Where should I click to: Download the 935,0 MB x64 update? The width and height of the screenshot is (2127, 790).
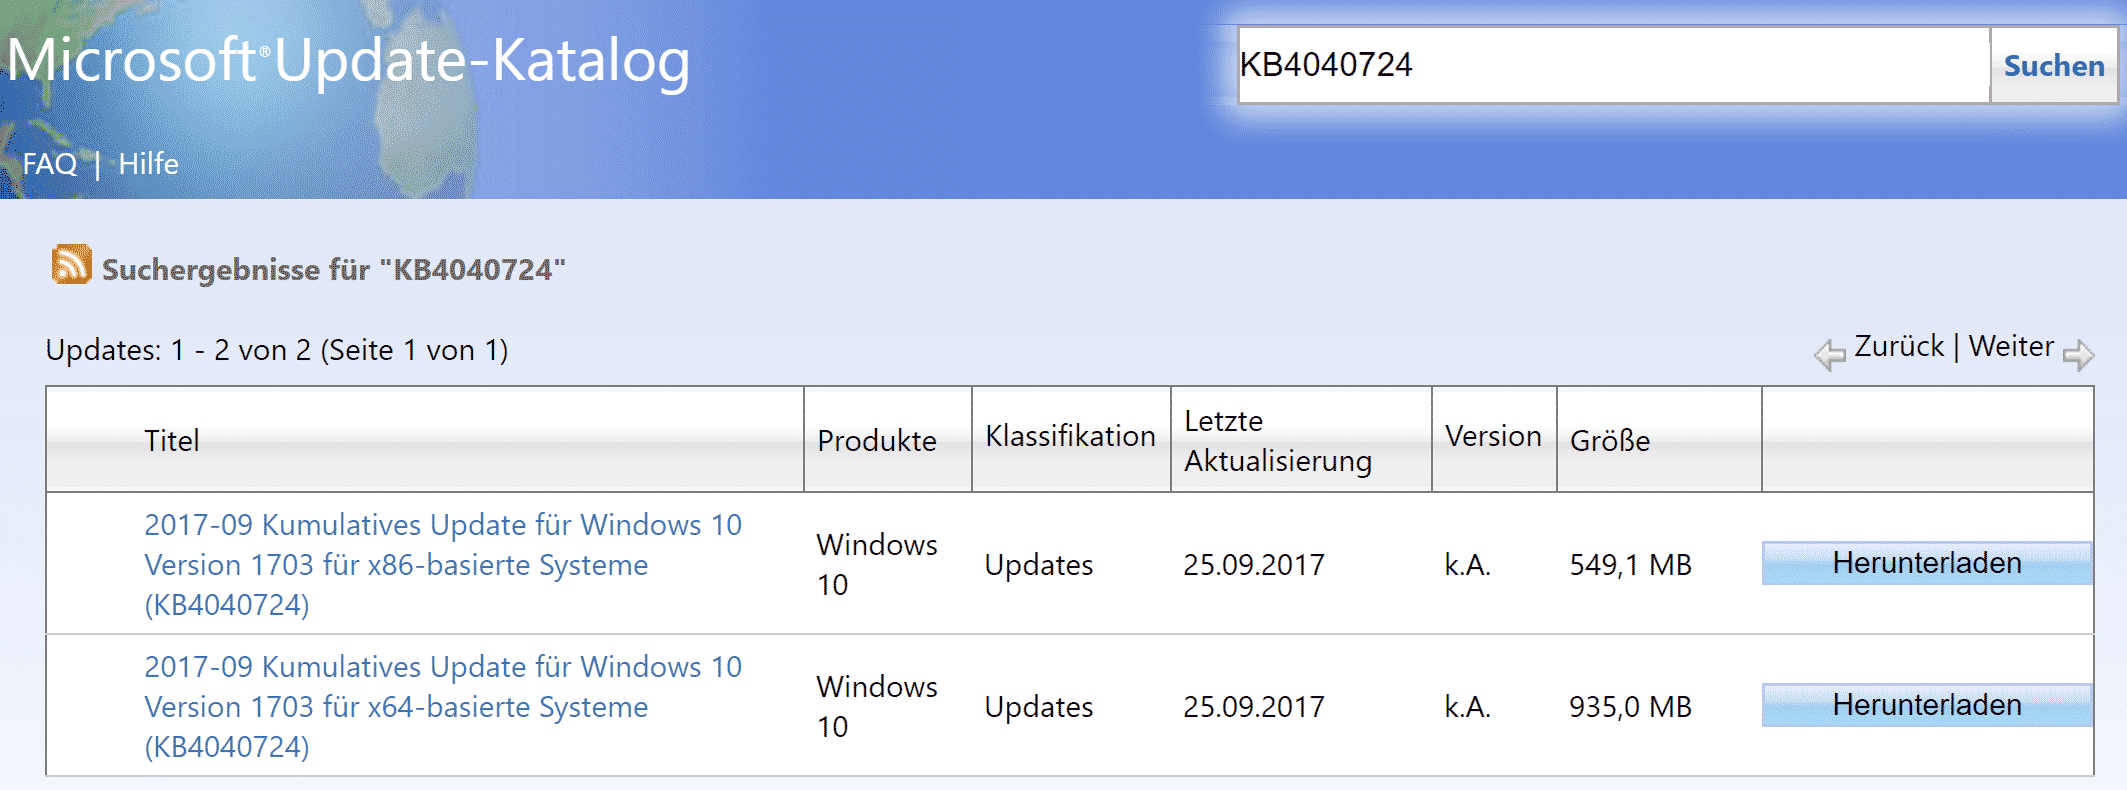(x=1927, y=705)
